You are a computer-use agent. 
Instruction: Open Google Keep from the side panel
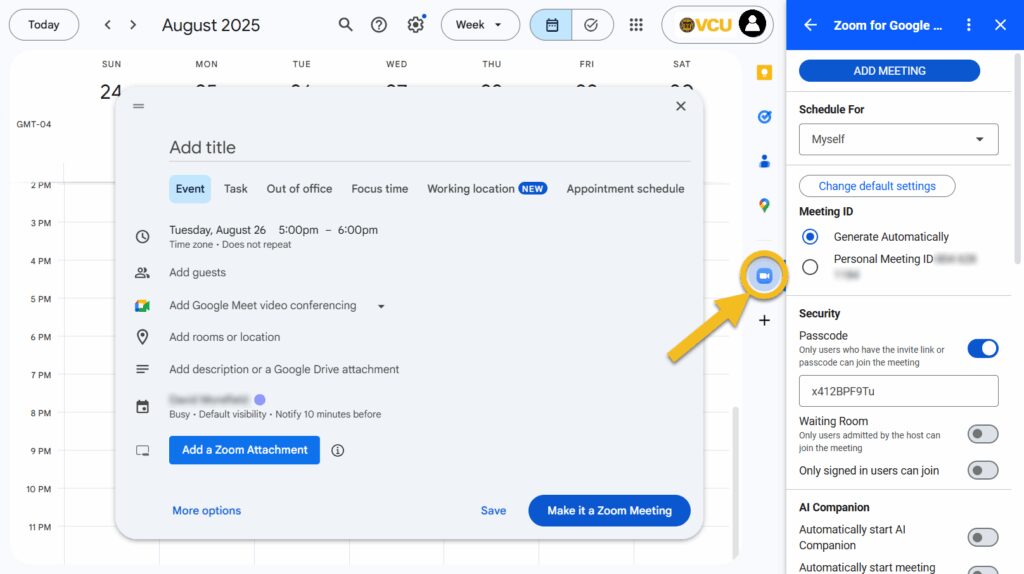tap(764, 73)
